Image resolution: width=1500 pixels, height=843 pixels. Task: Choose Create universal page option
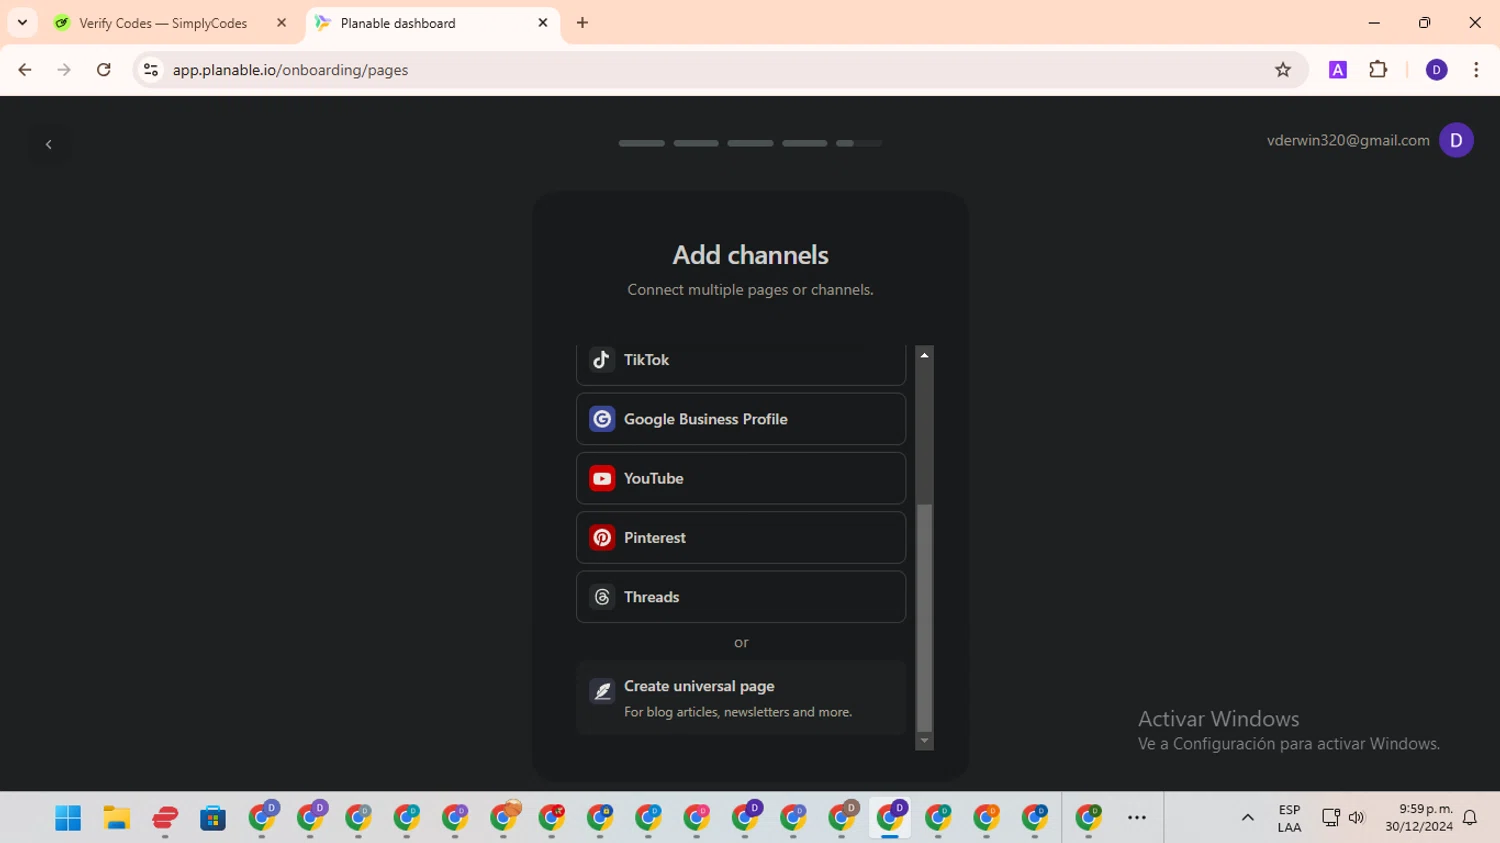(740, 698)
